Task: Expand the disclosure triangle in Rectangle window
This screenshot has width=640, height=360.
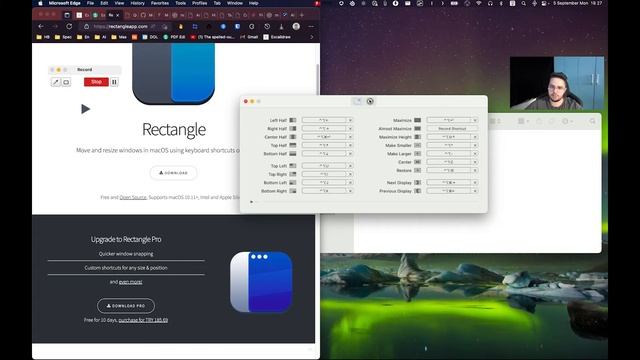Action: click(251, 202)
